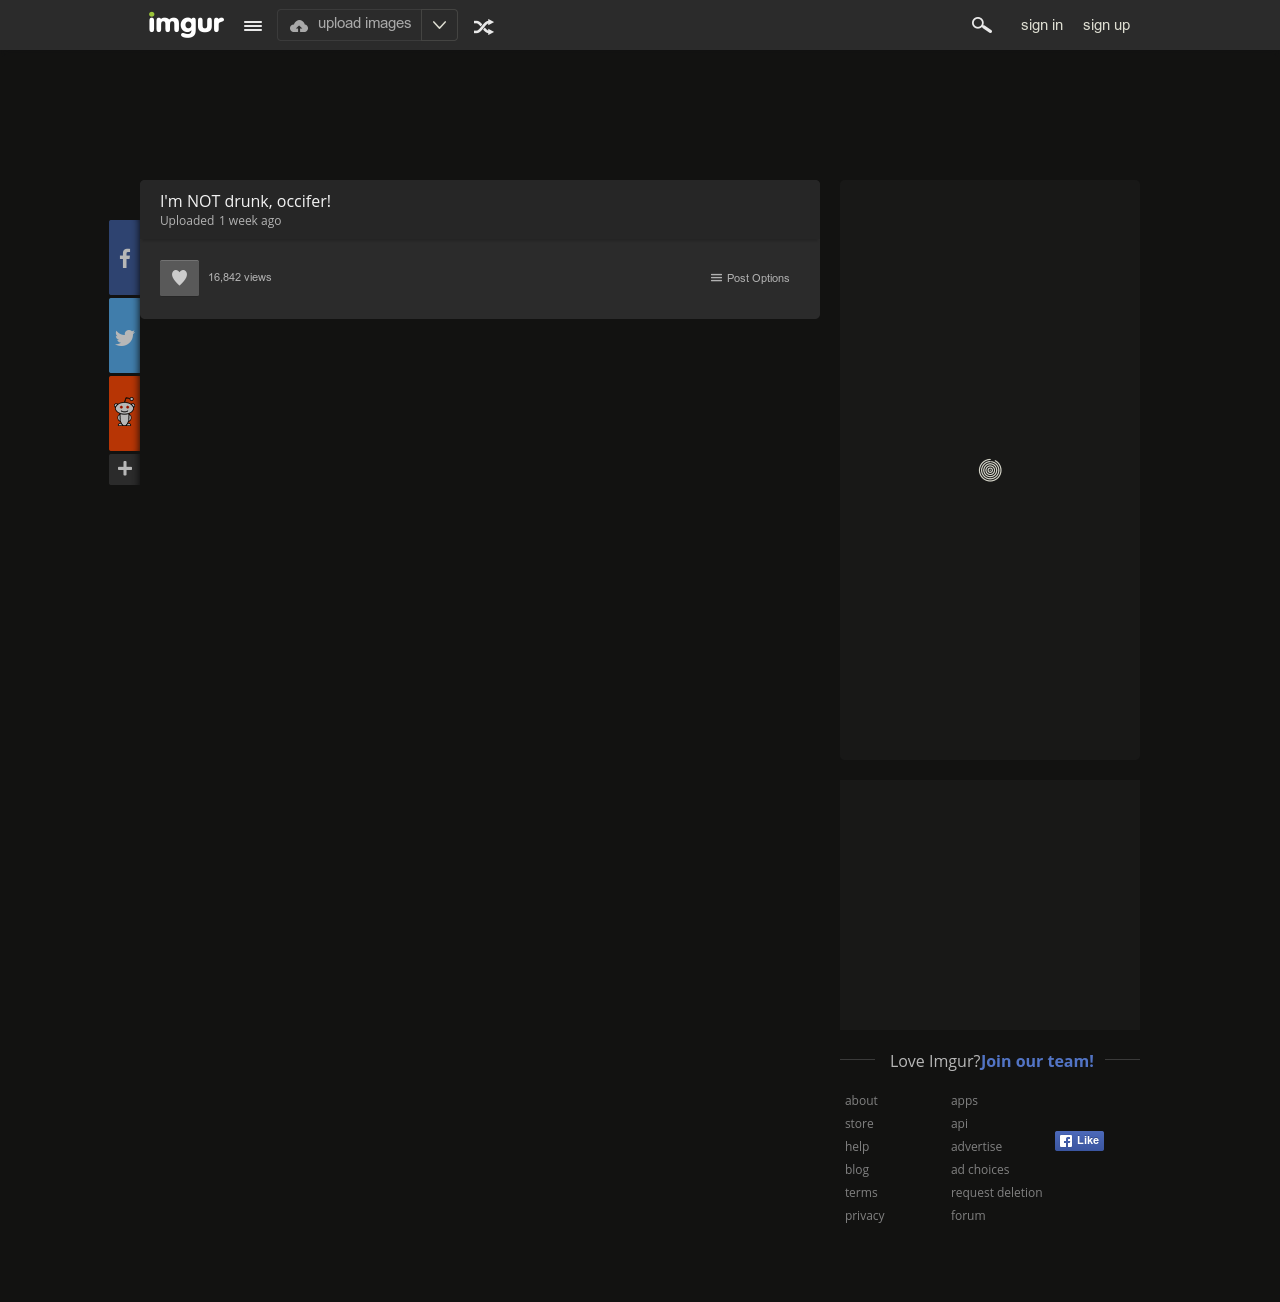Screen dimensions: 1280x1302
Task: Favorite the post with heart button
Action: tap(179, 278)
